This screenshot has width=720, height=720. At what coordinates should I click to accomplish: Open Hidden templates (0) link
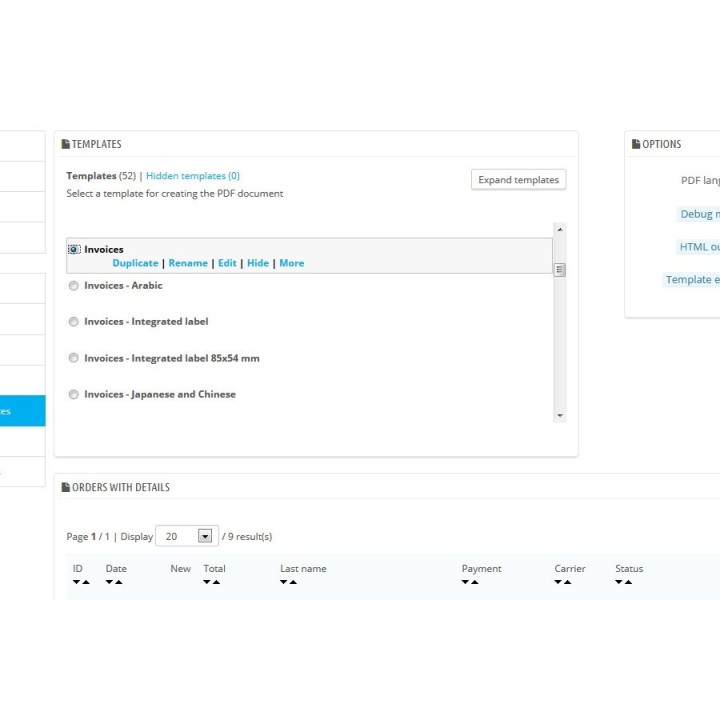coord(193,176)
